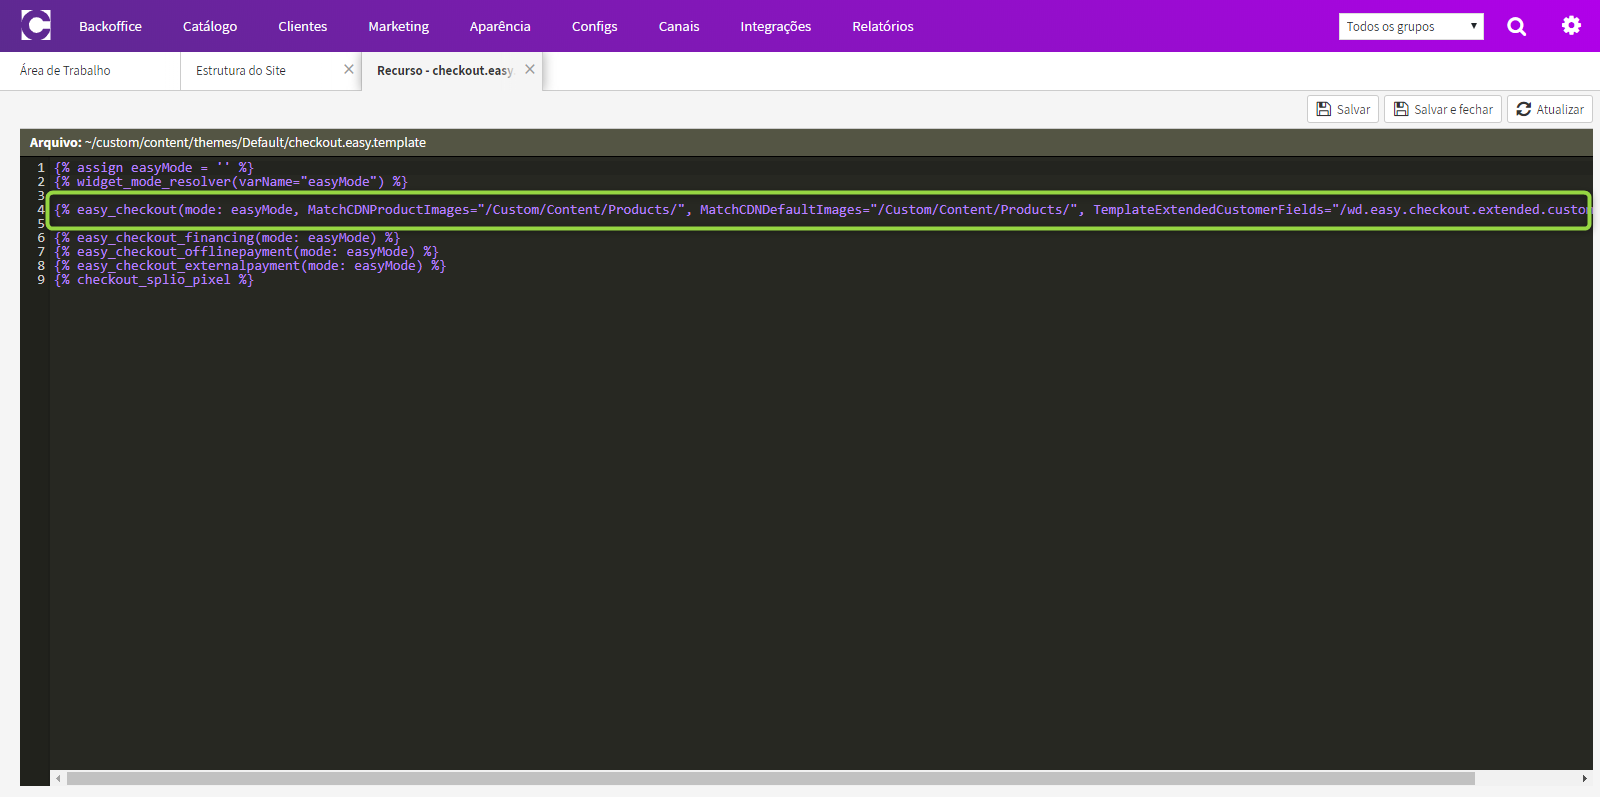Click the easy_checkout_externalpayment code line
The height and width of the screenshot is (797, 1600).
pos(250,266)
